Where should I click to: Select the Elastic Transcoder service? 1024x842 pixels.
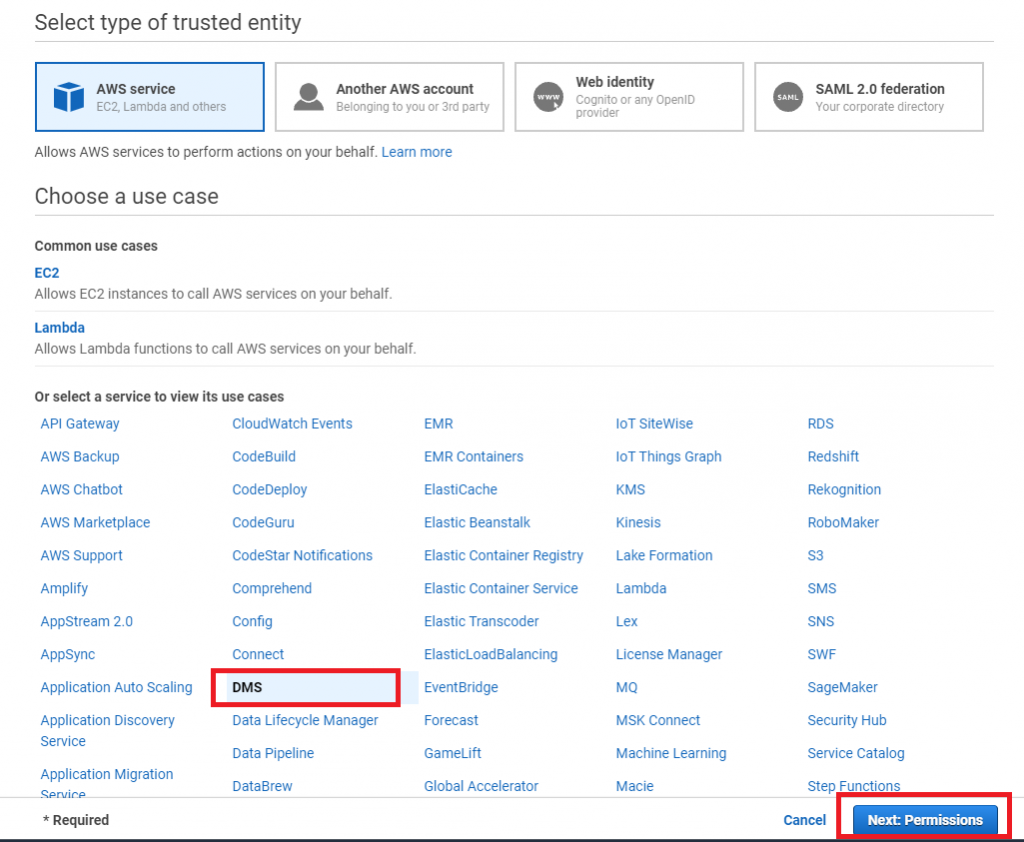[x=481, y=621]
